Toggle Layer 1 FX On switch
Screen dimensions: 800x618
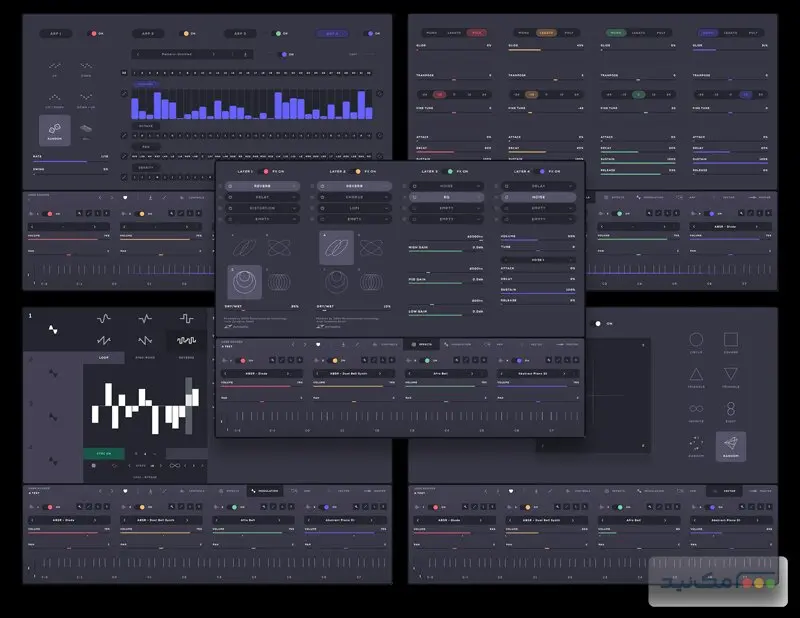point(267,172)
